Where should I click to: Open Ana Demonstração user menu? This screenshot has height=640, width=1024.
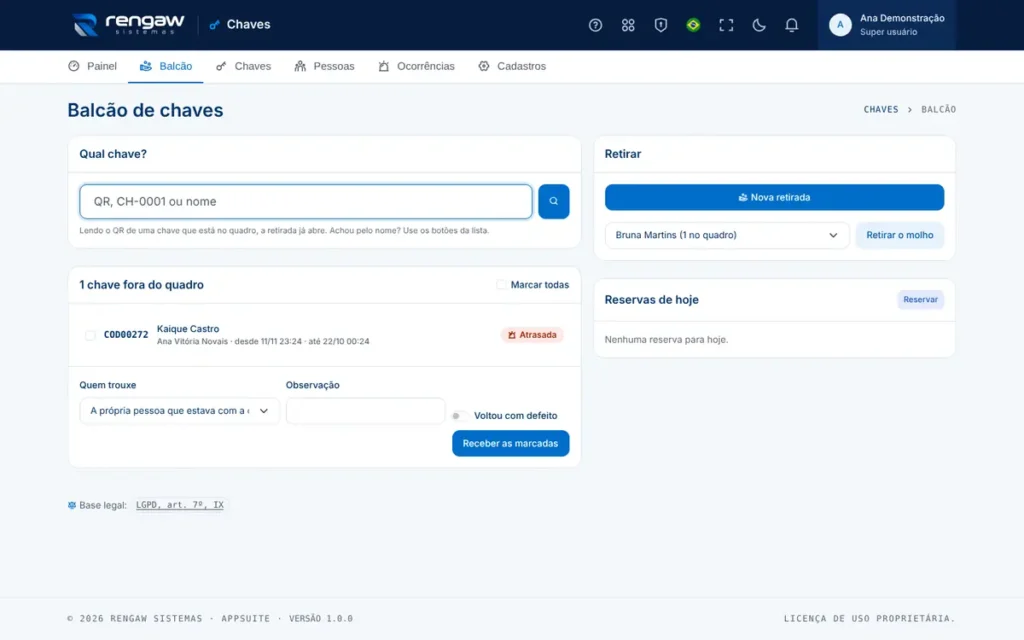point(886,25)
